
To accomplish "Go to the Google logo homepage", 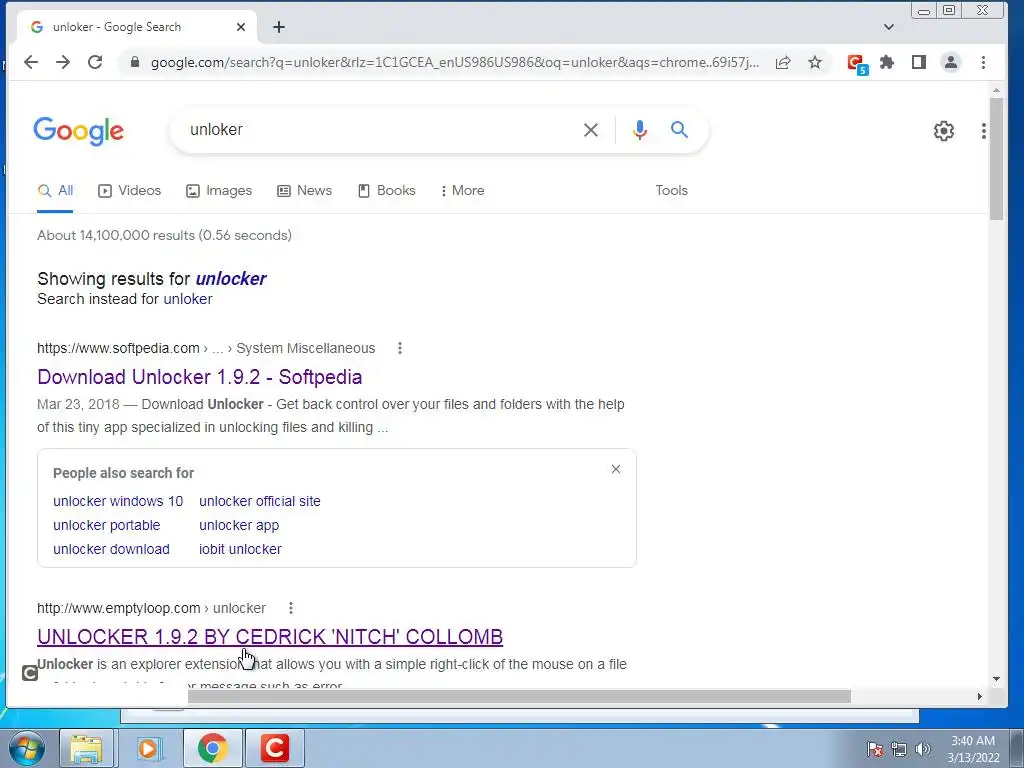I will [78, 131].
